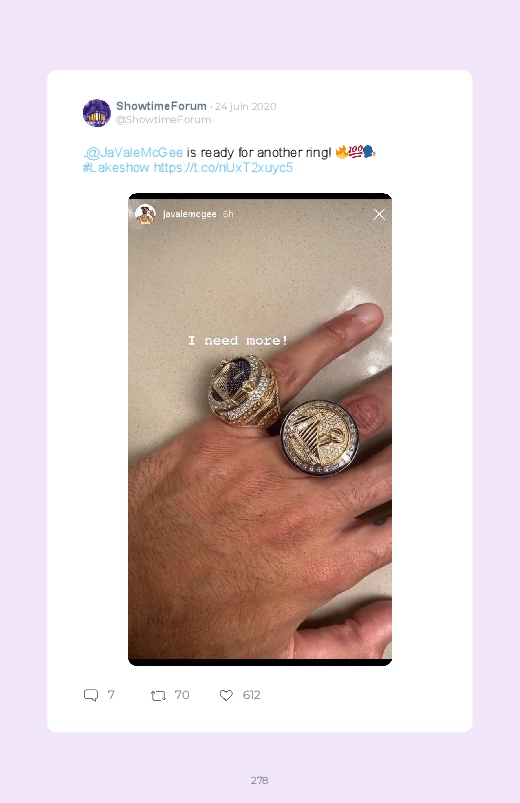The width and height of the screenshot is (520, 803).
Task: Click the 24 juin 2020 timestamp
Action: point(245,107)
